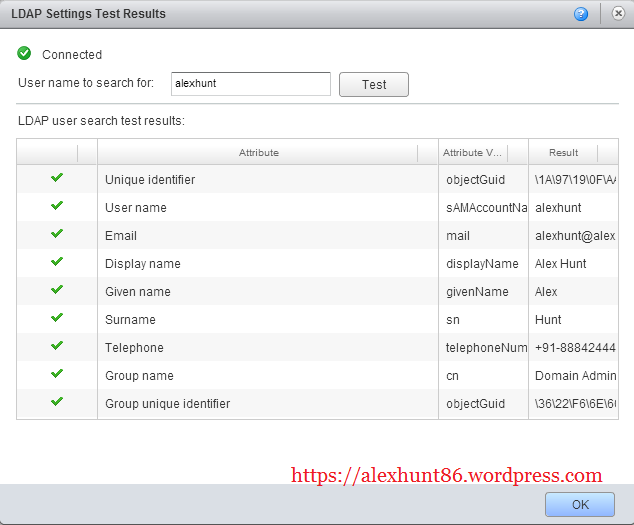Click the green Connected status icon

pos(25,54)
